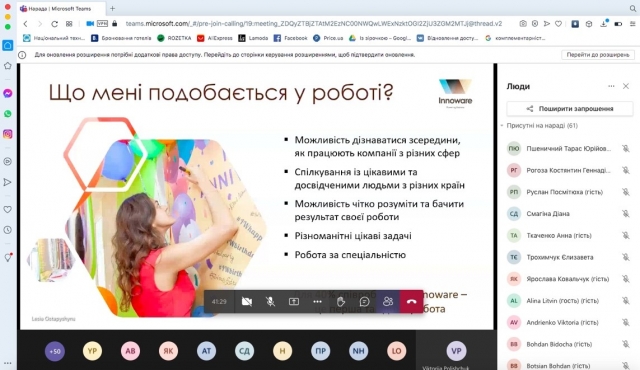
Task: Toggle the participants panel icon
Action: (x=388, y=301)
